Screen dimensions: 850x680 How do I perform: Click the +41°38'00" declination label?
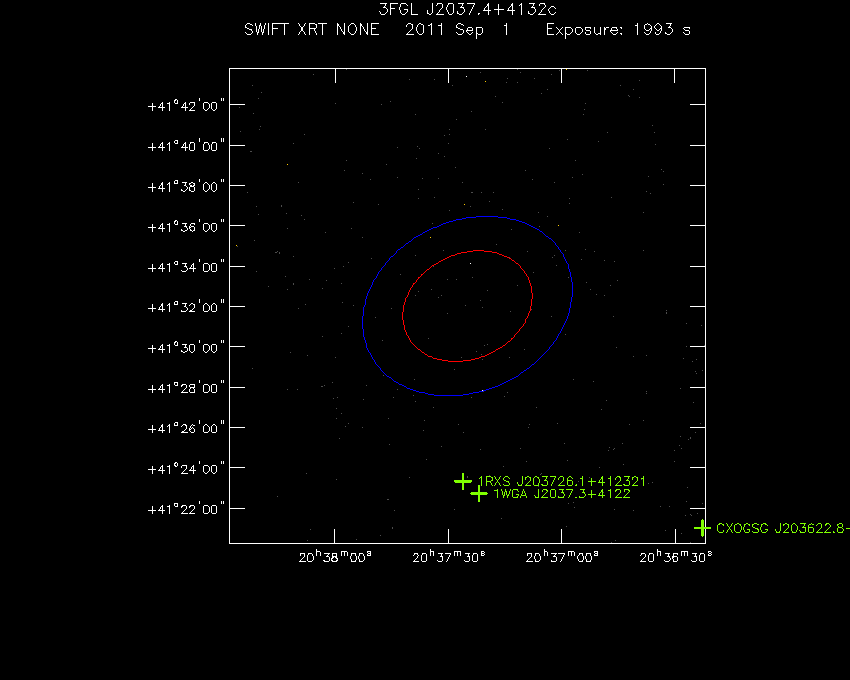[186, 187]
